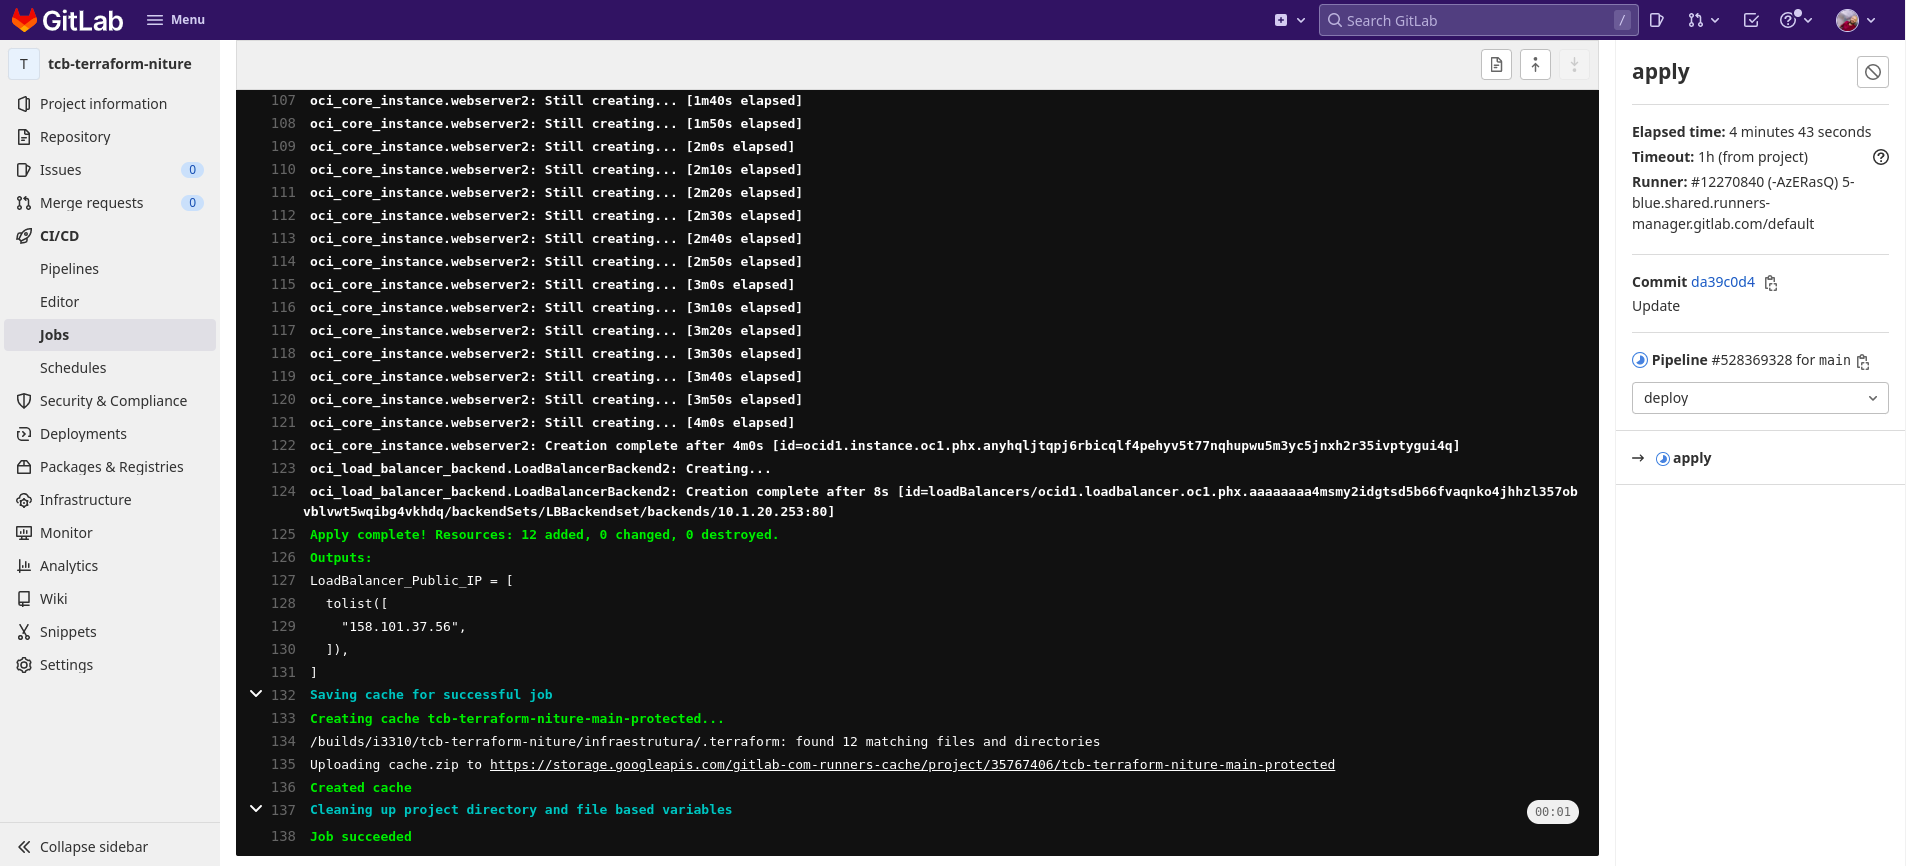The width and height of the screenshot is (1906, 866).
Task: Click the Snippets scissors icon
Action: pyautogui.click(x=24, y=632)
